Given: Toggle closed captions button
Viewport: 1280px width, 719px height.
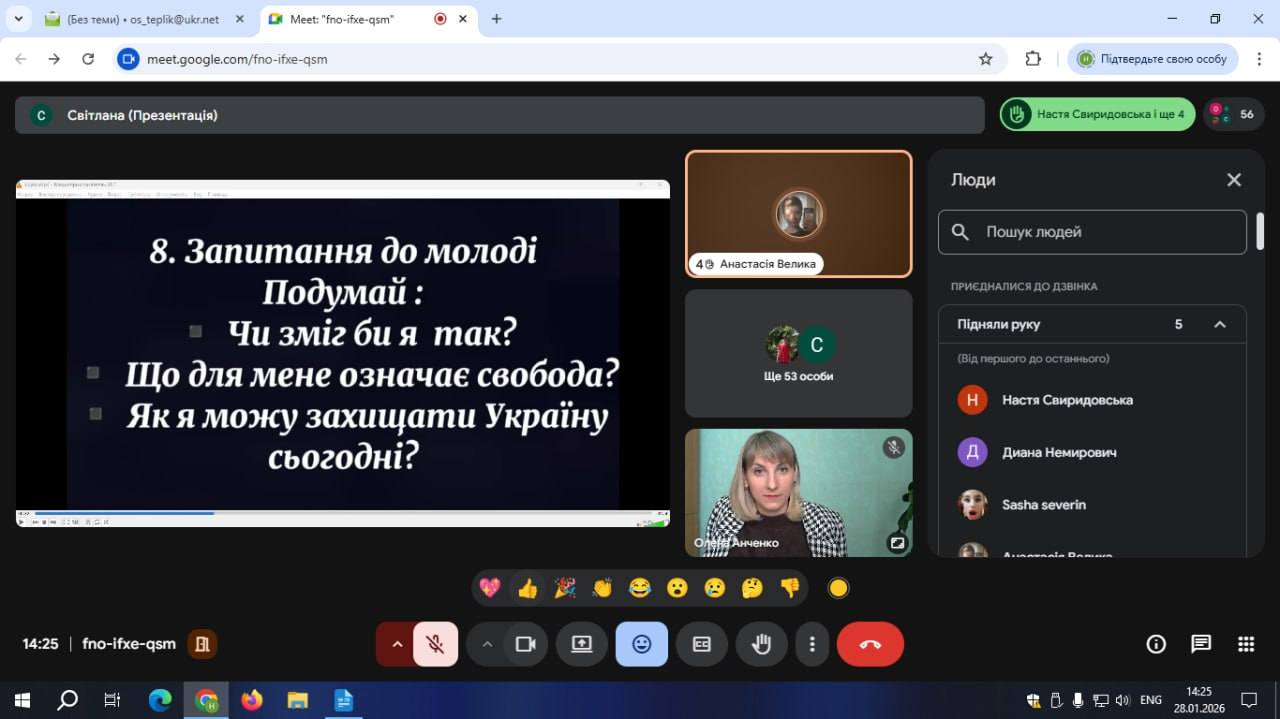Looking at the screenshot, I should coord(702,644).
